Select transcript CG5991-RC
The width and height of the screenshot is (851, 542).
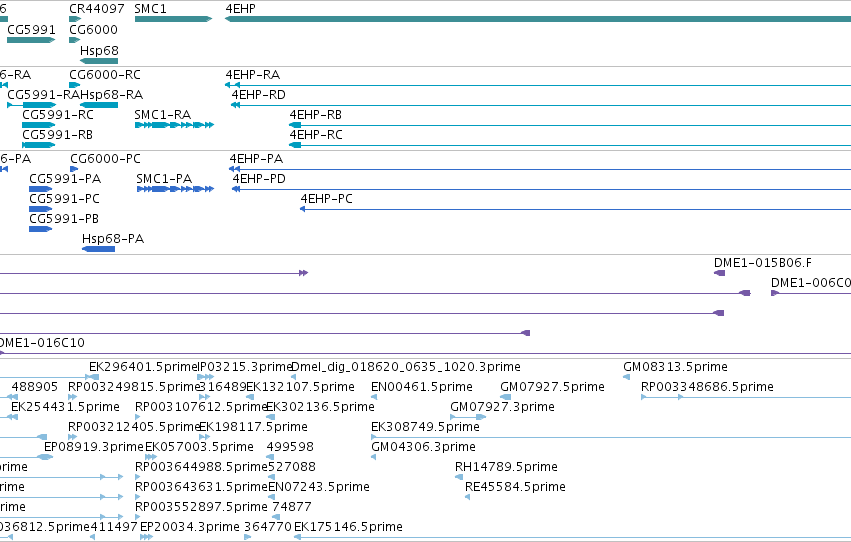pos(39,125)
